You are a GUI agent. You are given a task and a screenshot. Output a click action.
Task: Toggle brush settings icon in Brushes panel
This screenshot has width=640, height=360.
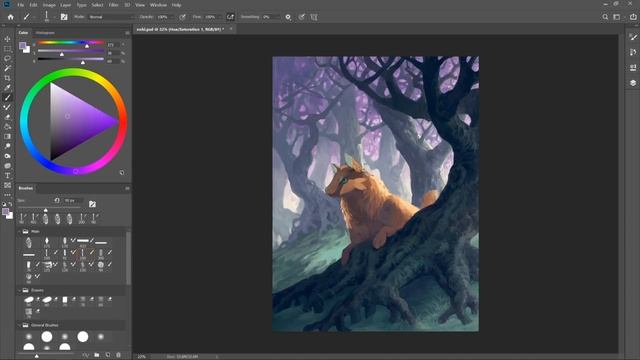point(92,204)
